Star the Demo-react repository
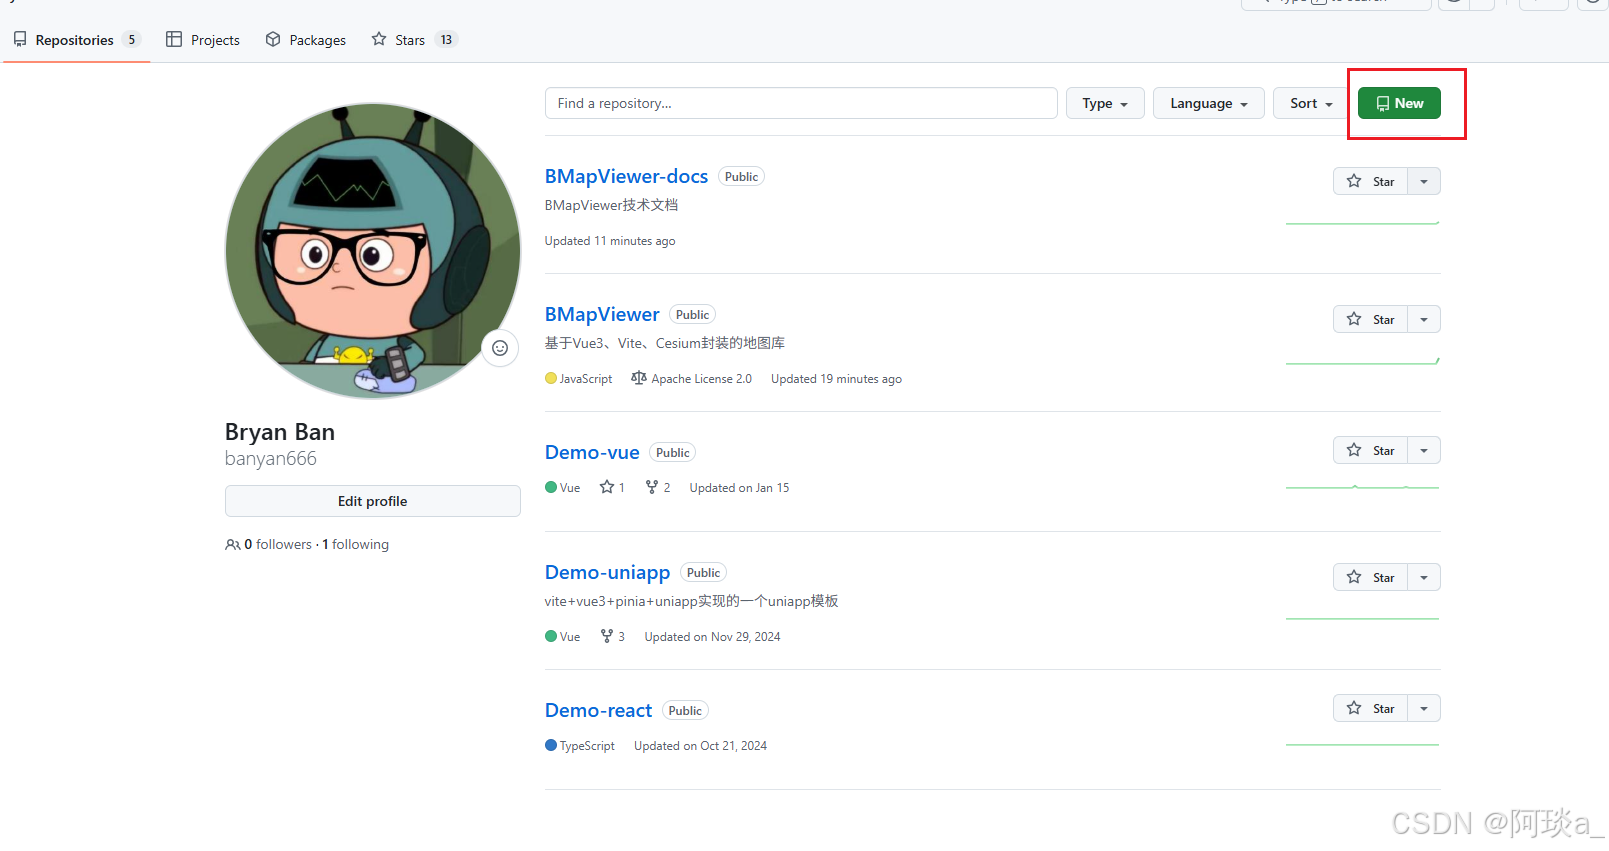This screenshot has width=1609, height=851. (1370, 708)
